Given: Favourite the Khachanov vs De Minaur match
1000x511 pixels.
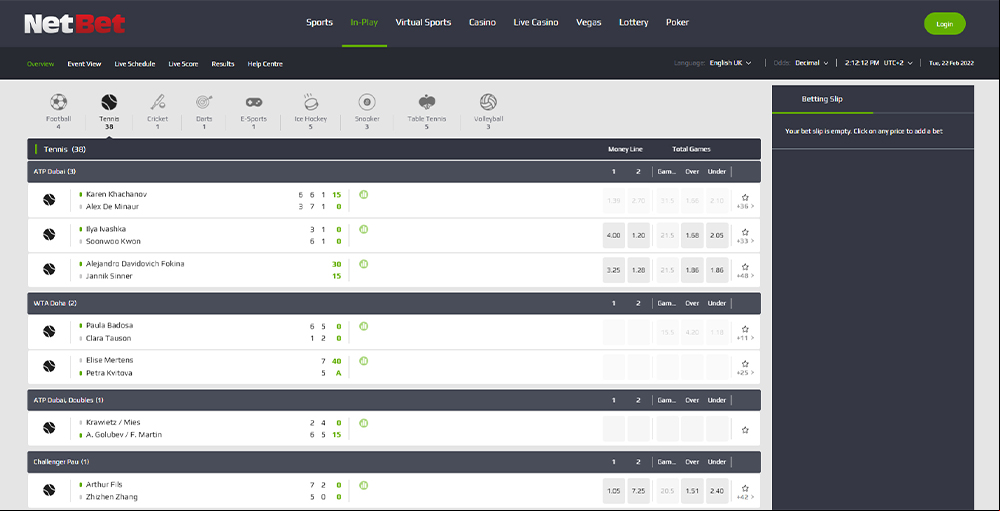Looking at the screenshot, I should pyautogui.click(x=745, y=197).
